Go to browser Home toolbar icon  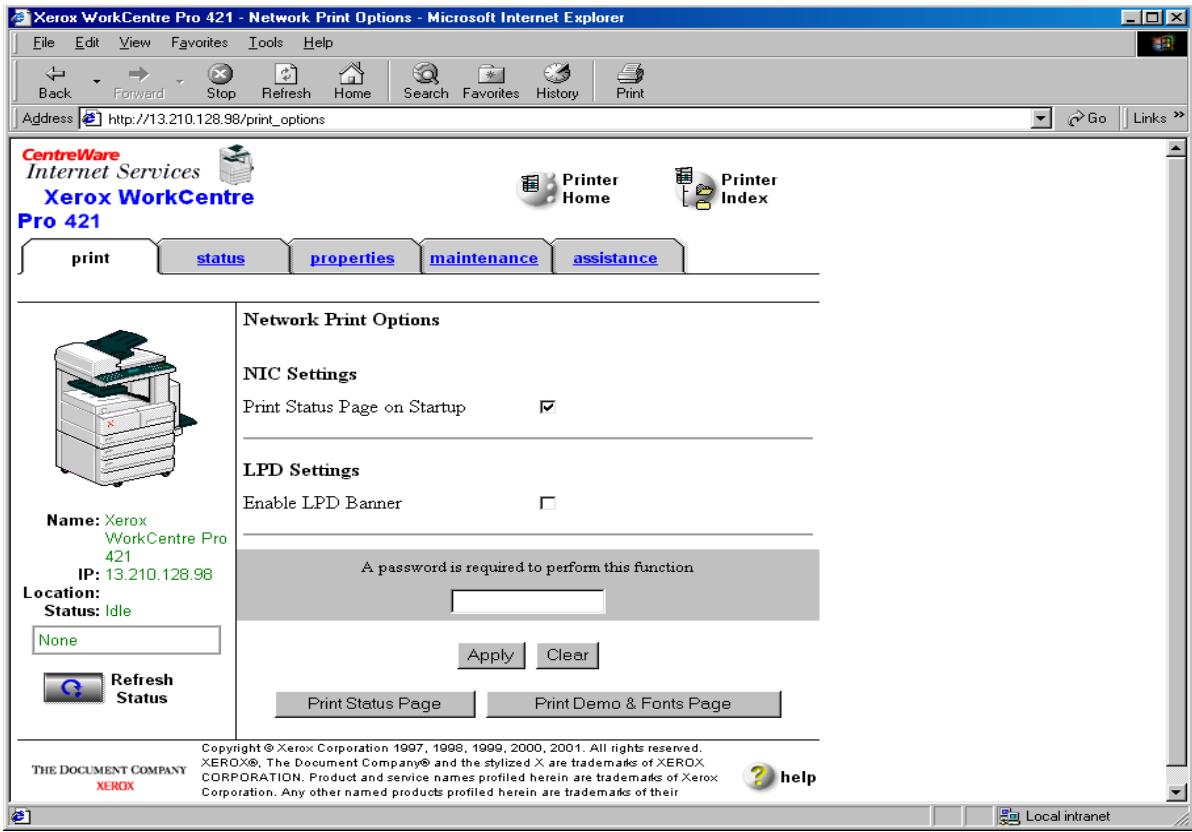pos(352,81)
